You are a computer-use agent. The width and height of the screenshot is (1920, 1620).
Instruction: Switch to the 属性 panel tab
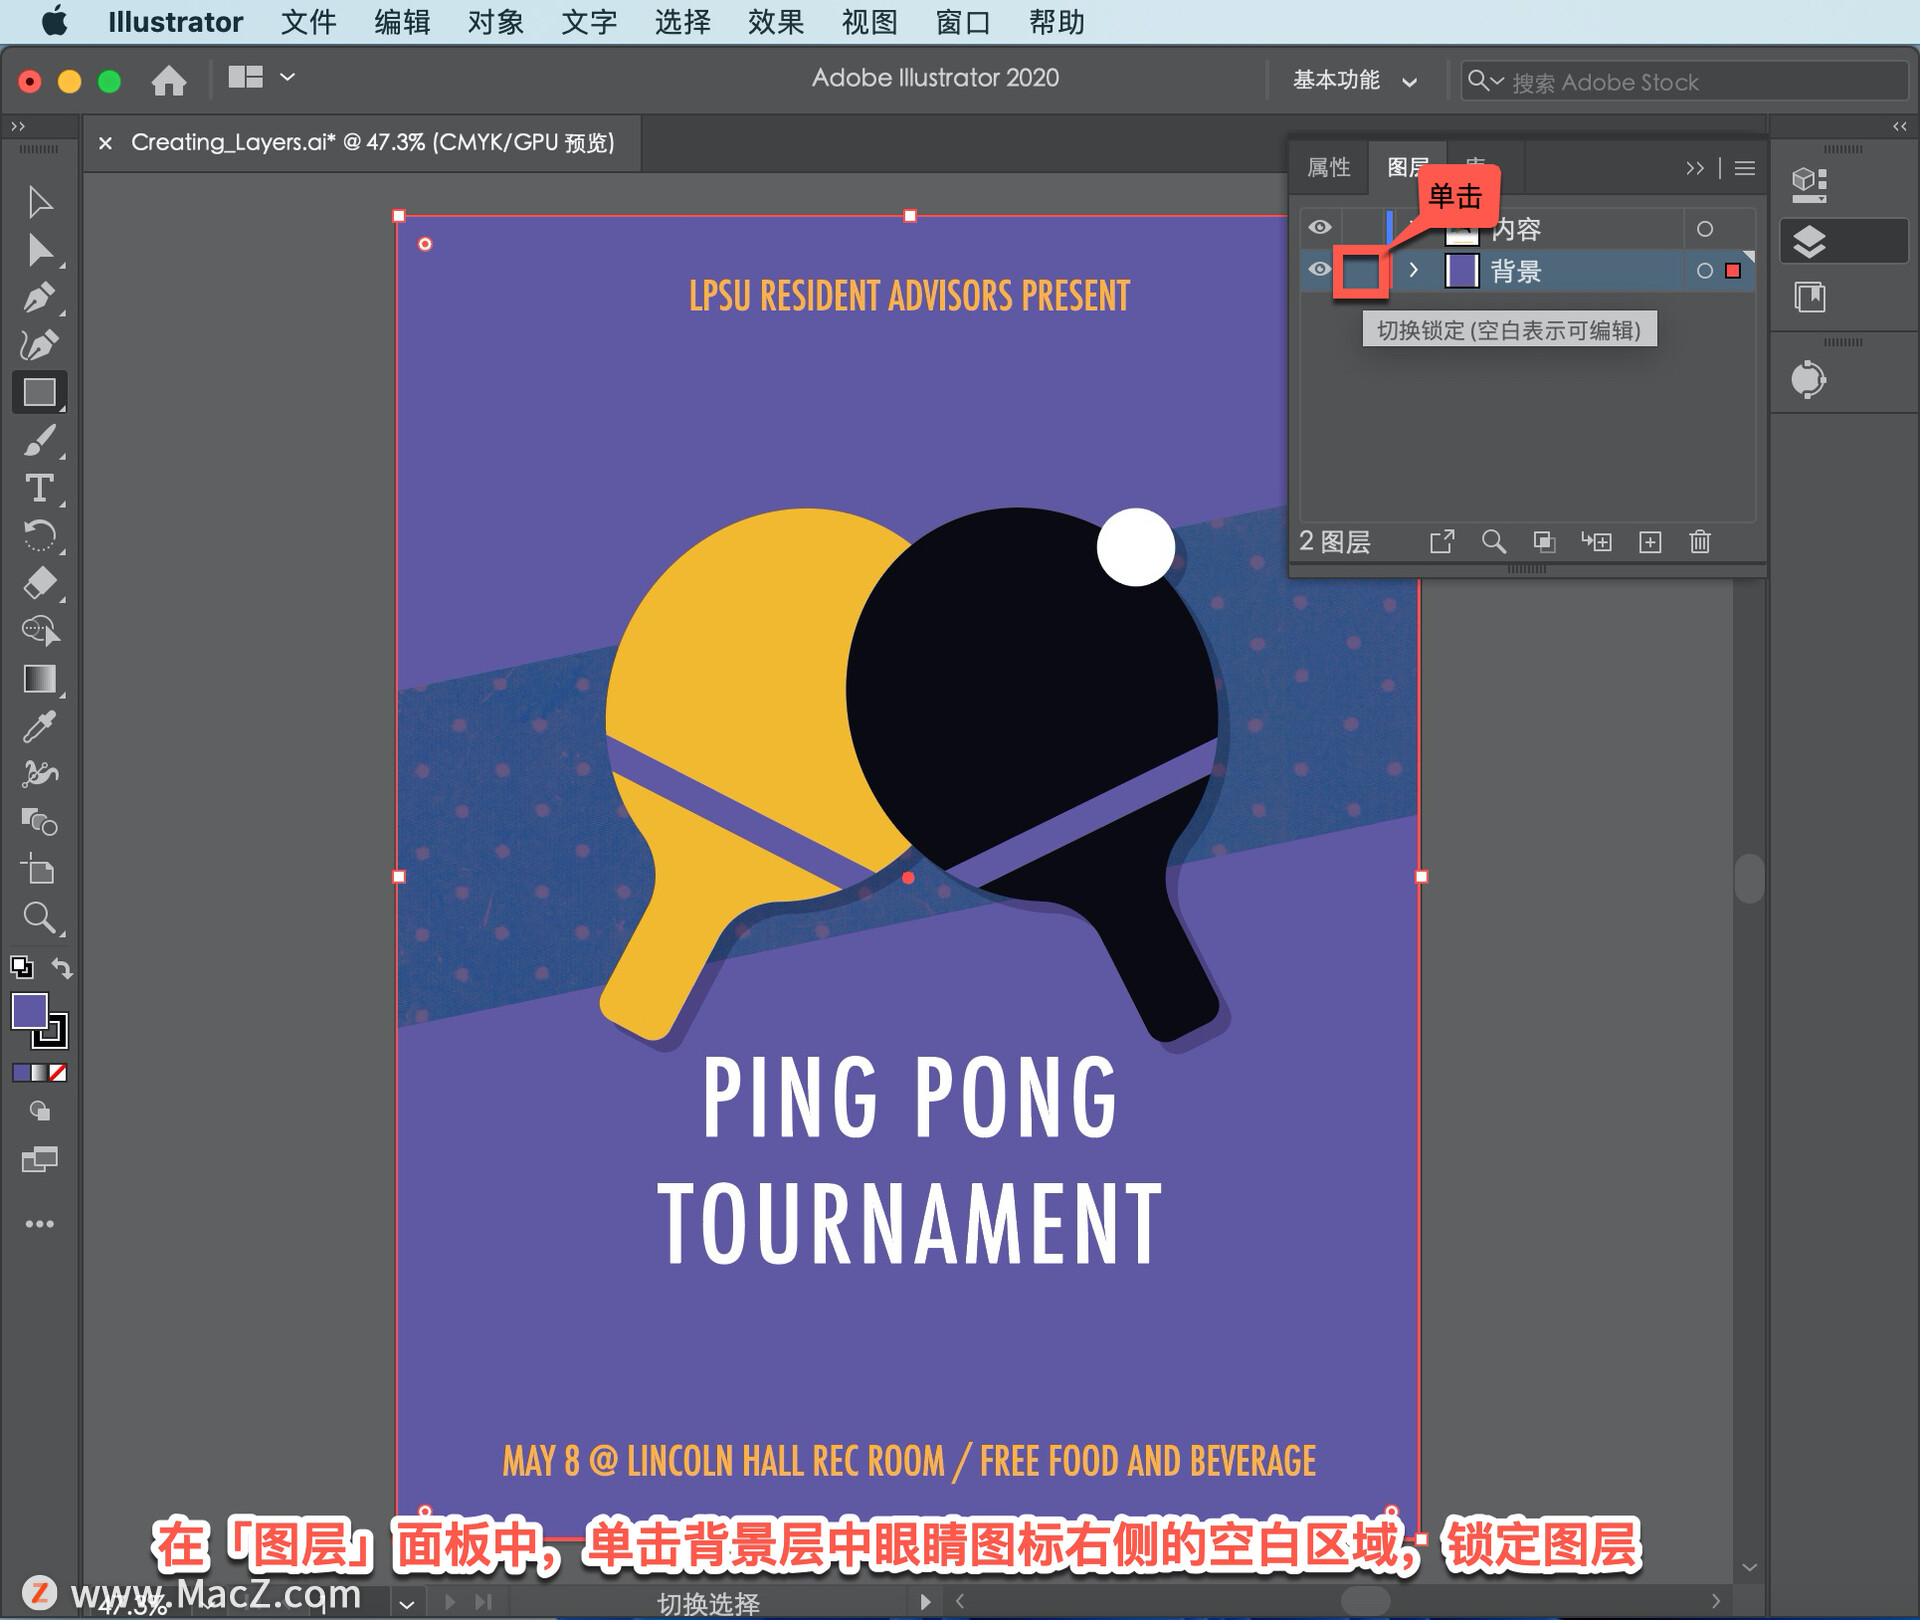pos(1328,167)
